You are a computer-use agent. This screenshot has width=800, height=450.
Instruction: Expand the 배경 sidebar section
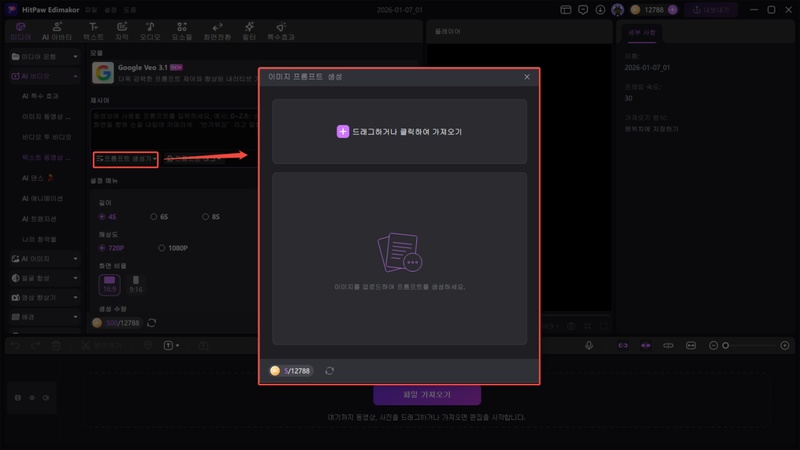[x=44, y=317]
